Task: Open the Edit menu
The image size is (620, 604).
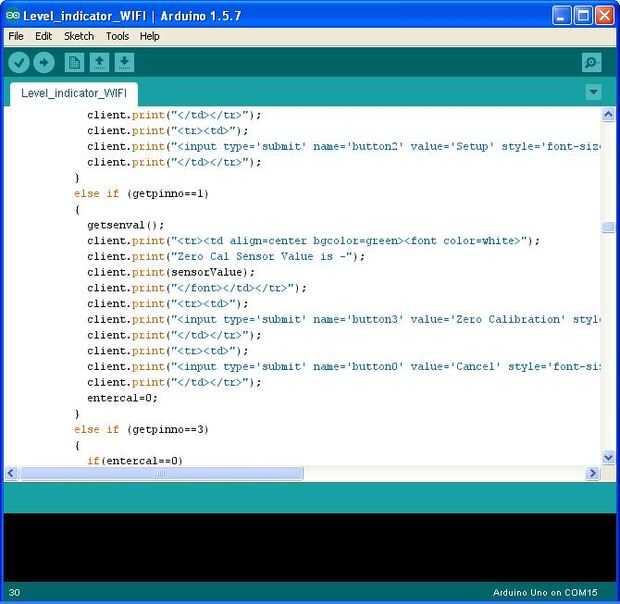Action: (x=43, y=36)
